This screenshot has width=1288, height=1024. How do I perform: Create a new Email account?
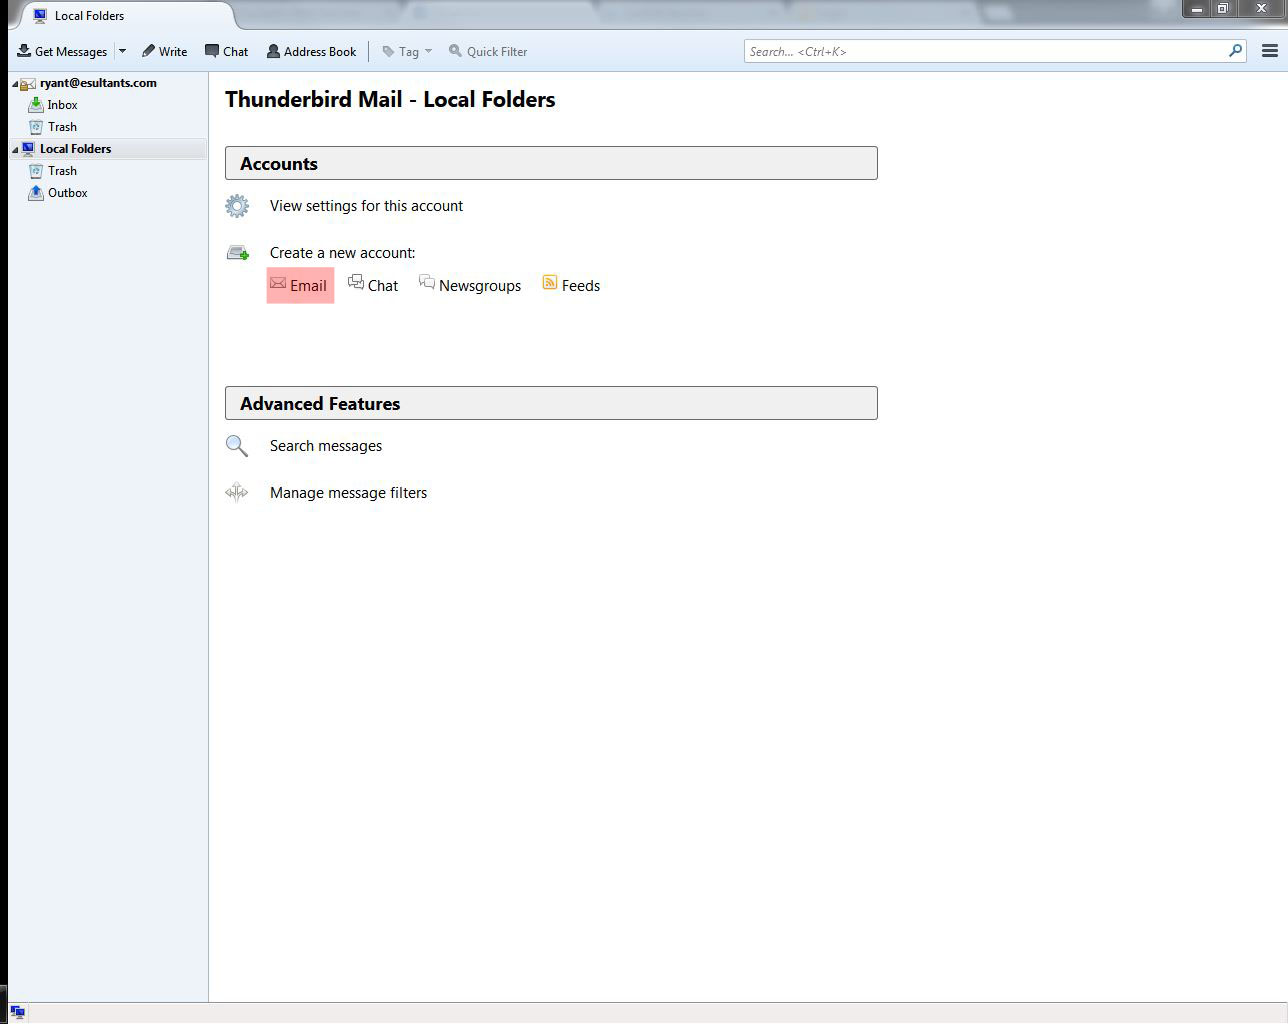[x=300, y=285]
